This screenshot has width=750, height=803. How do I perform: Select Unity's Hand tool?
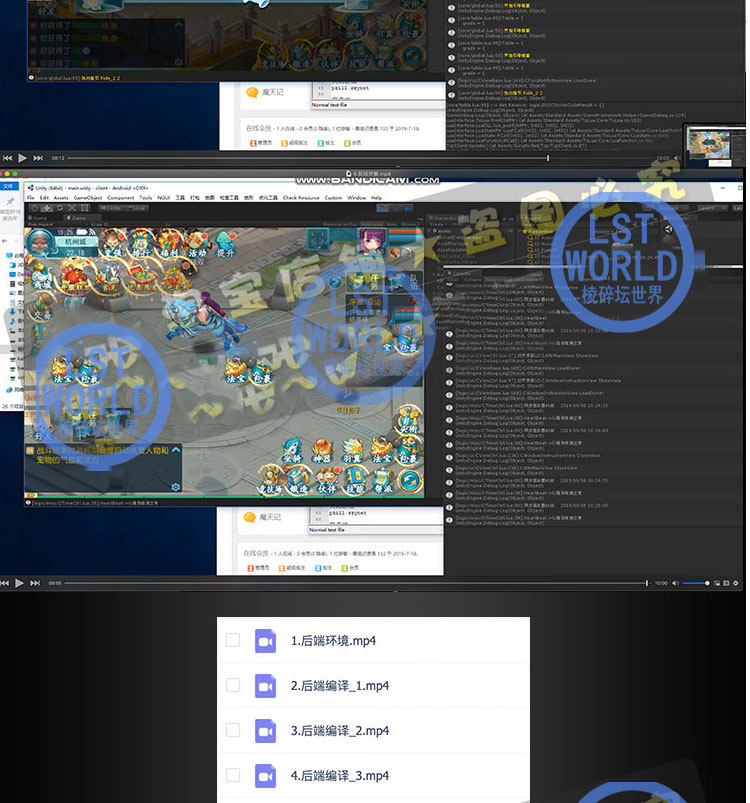coord(35,208)
